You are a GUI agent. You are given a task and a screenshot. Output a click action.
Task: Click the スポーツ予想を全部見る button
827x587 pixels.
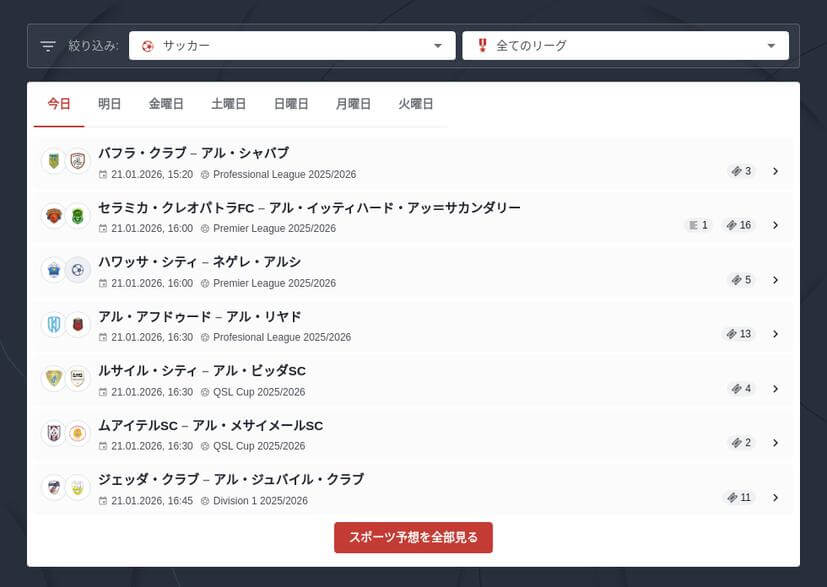(413, 537)
